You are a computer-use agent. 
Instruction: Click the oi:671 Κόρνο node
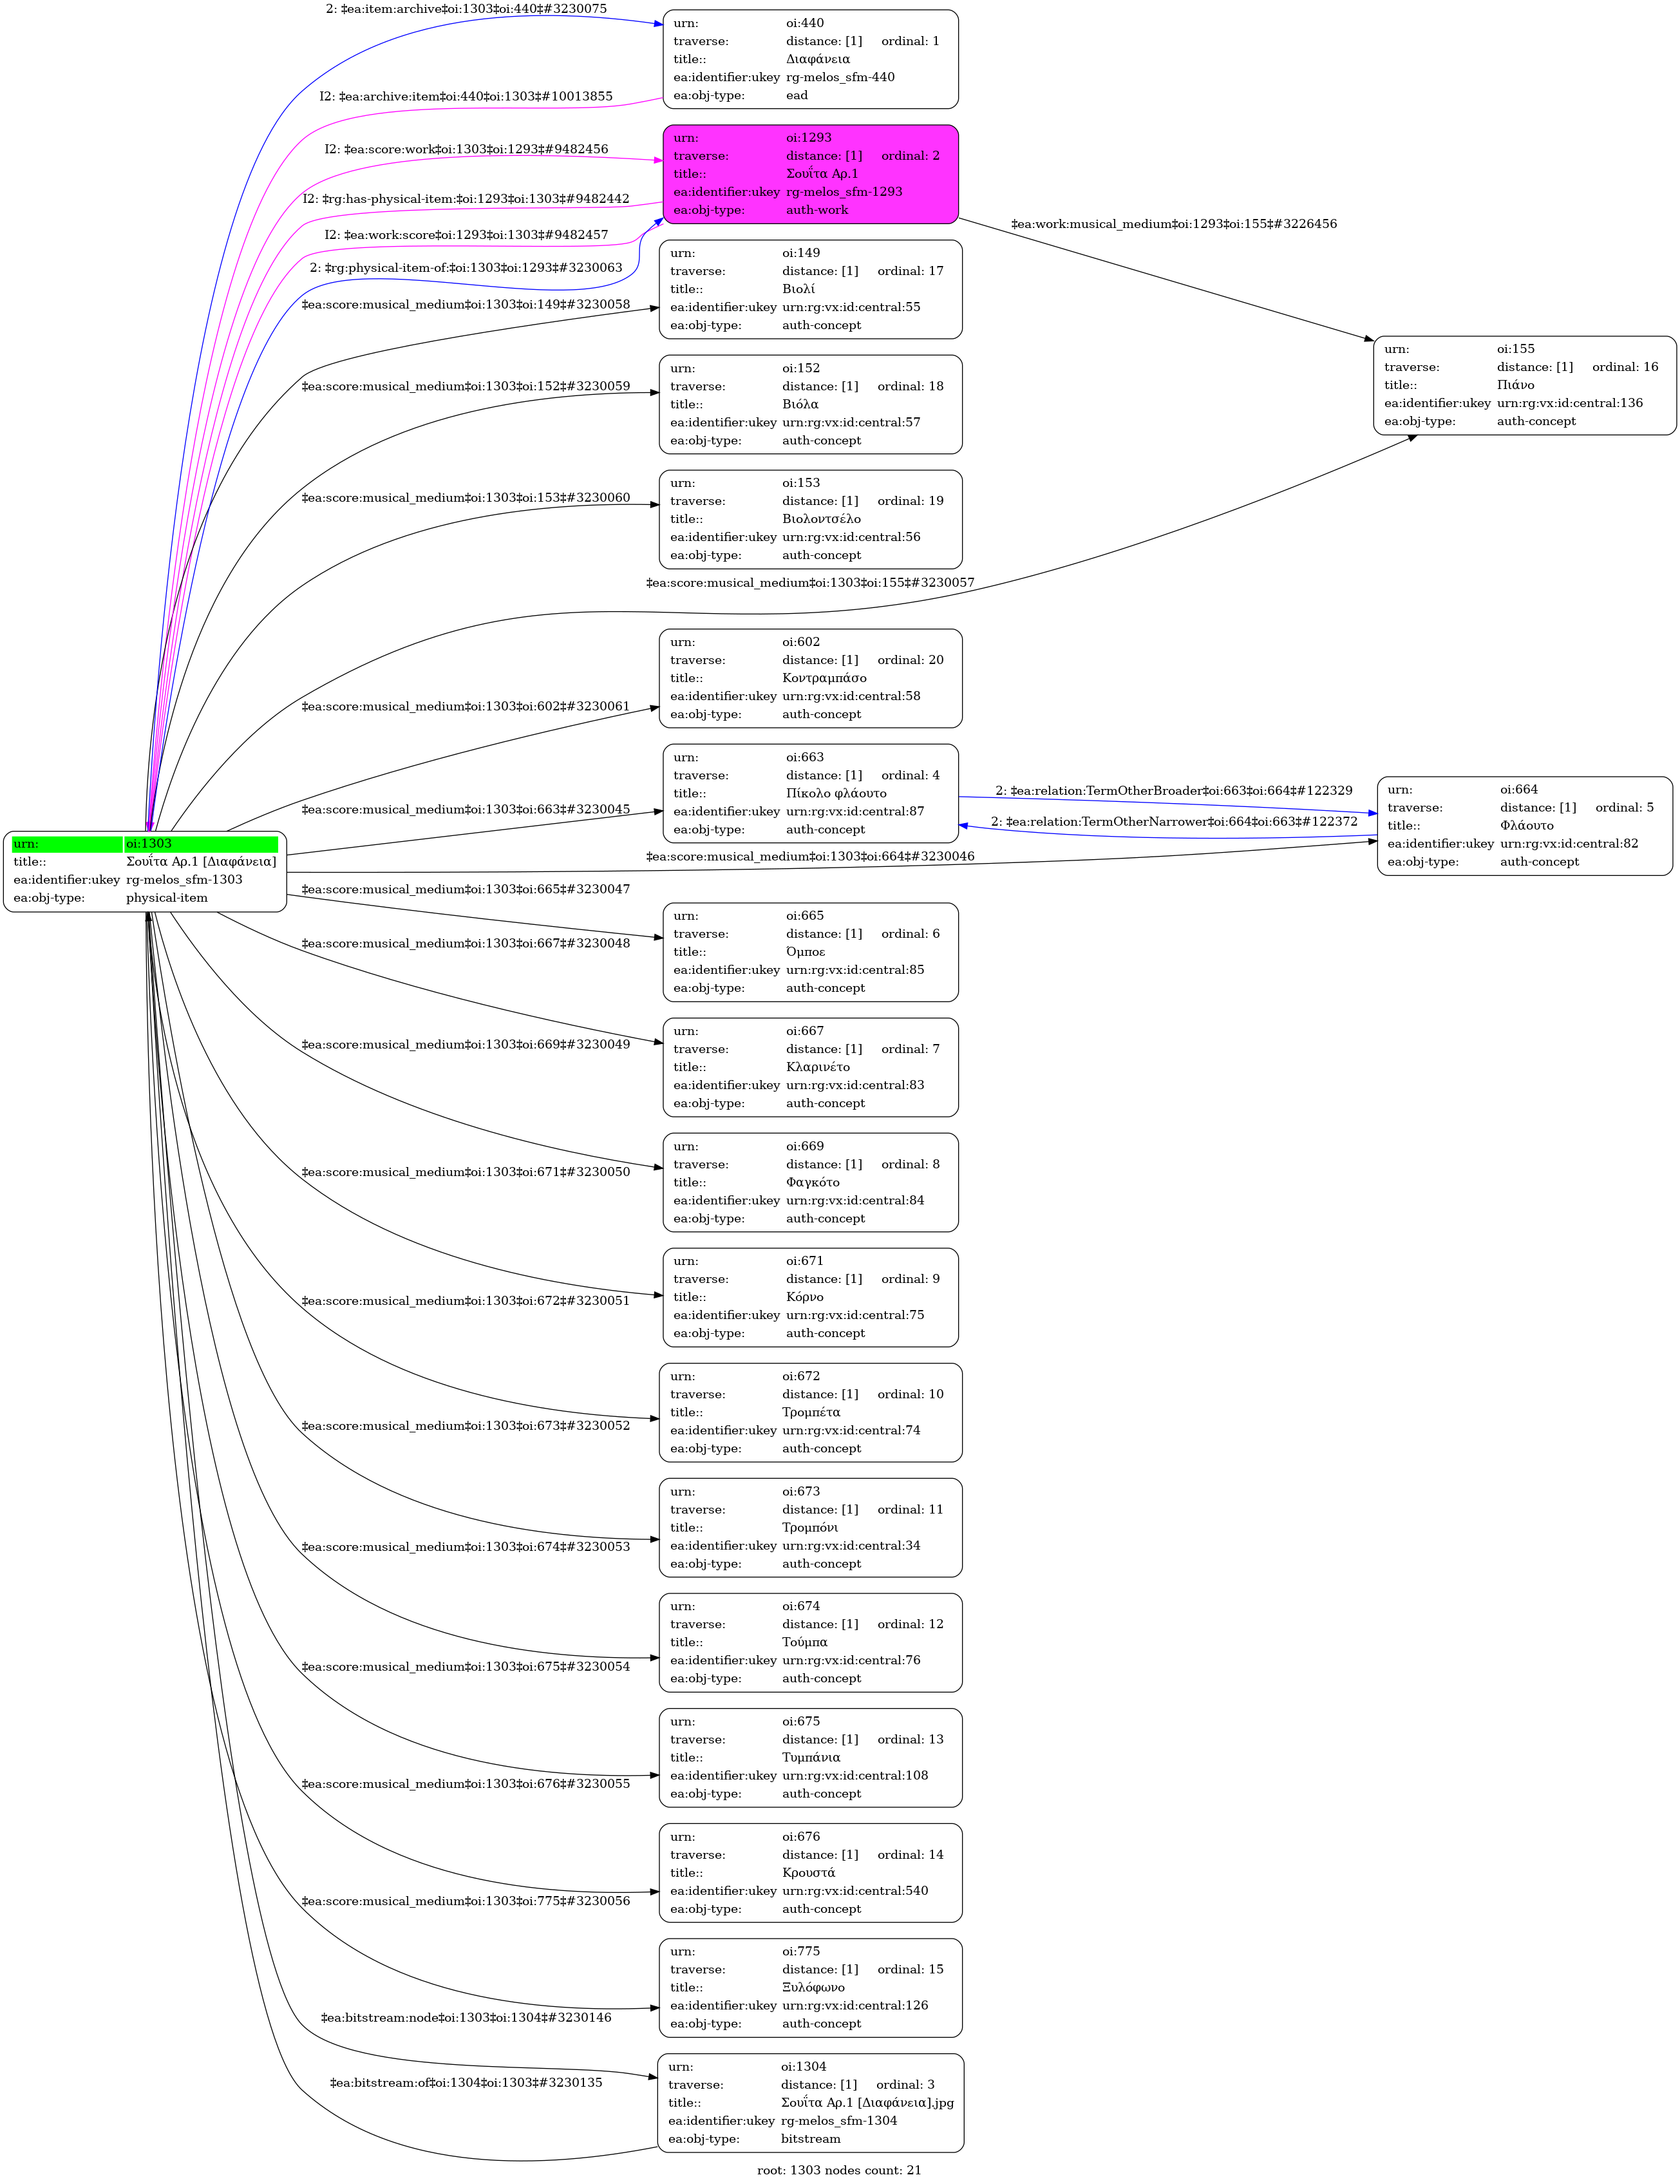pyautogui.click(x=810, y=1297)
